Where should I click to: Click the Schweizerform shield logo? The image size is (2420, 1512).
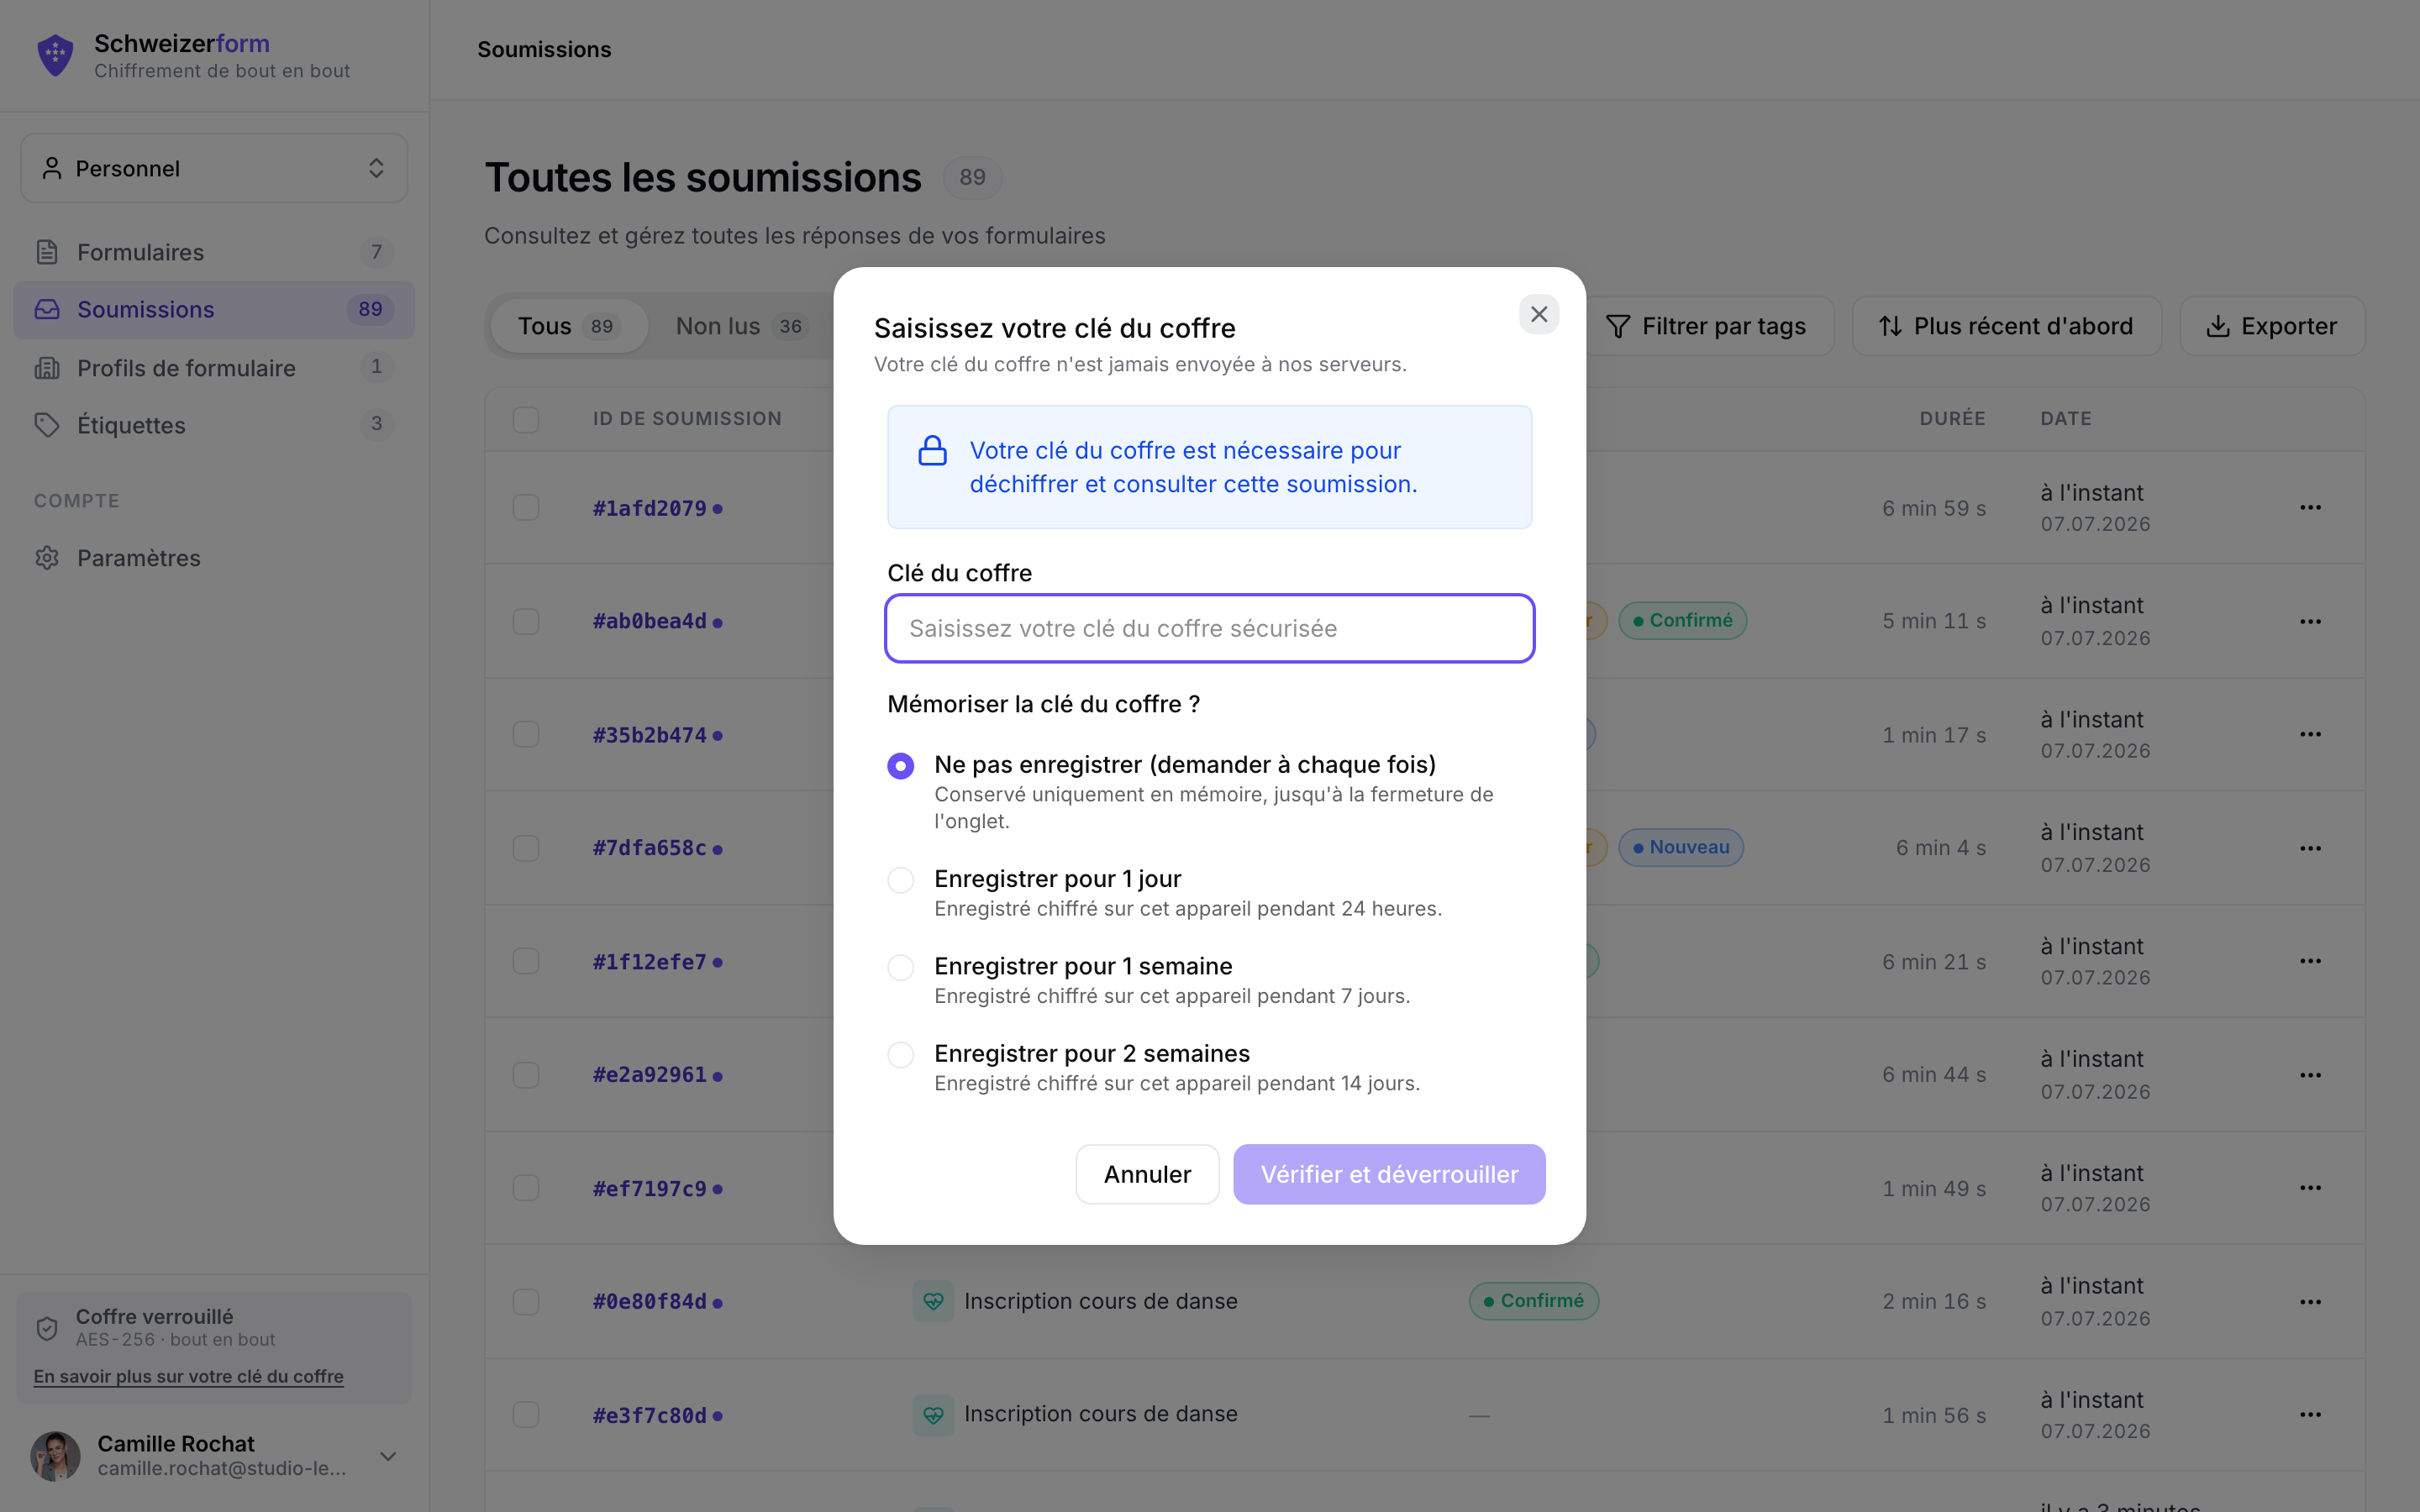pyautogui.click(x=55, y=55)
